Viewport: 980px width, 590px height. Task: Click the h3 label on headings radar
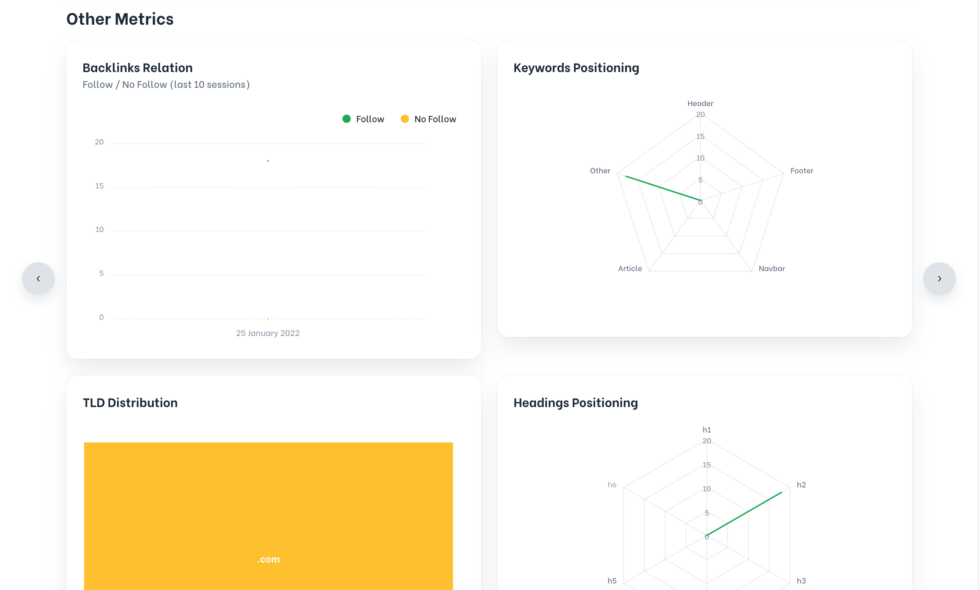tap(801, 581)
